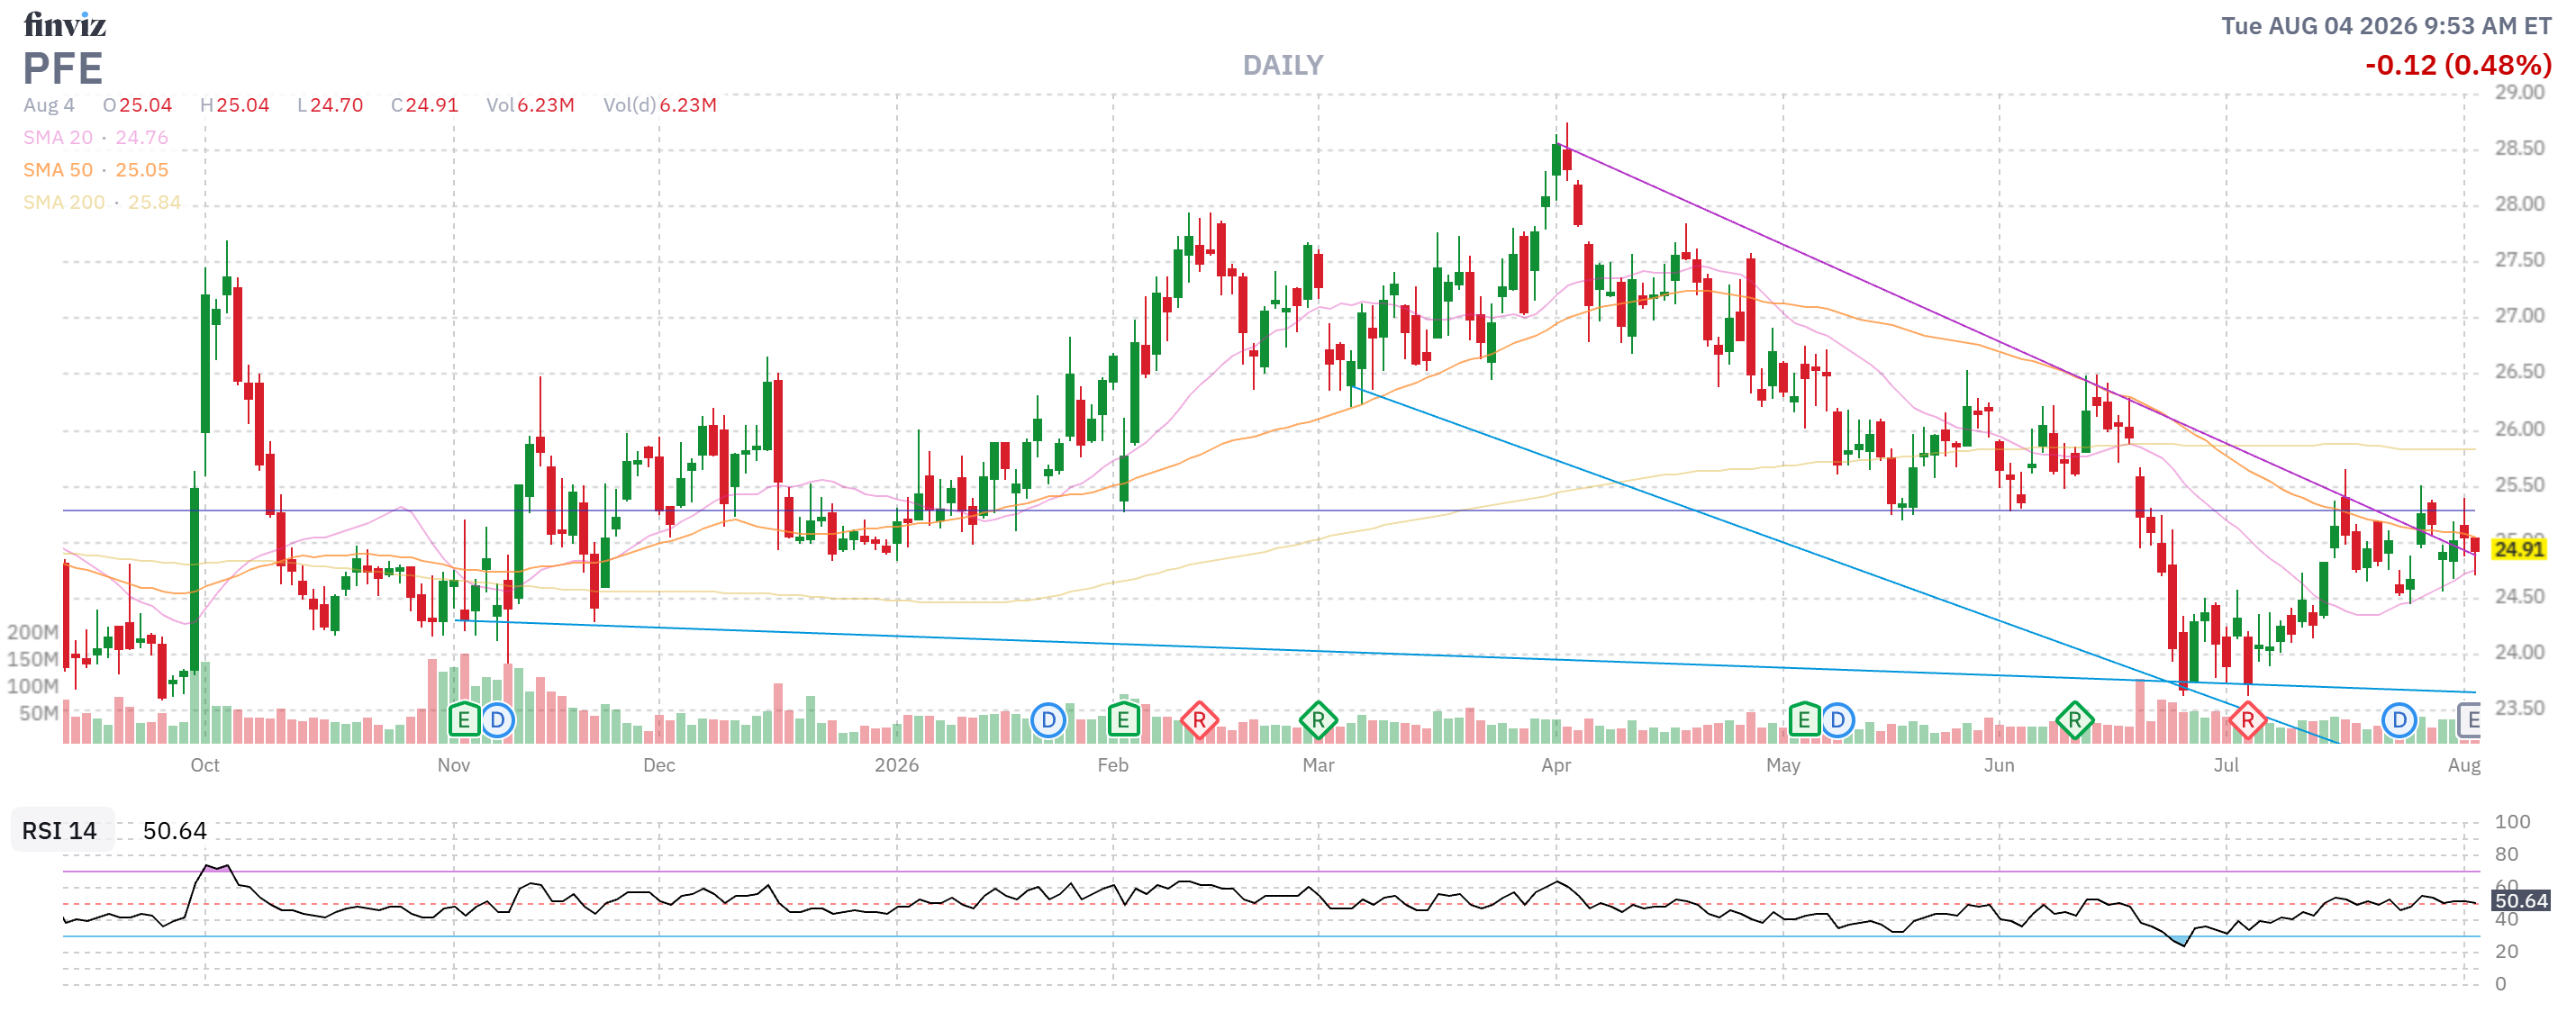Screen dimensions: 2576x1012
Task: Click the green E earnings marker in May
Action: click(1804, 719)
